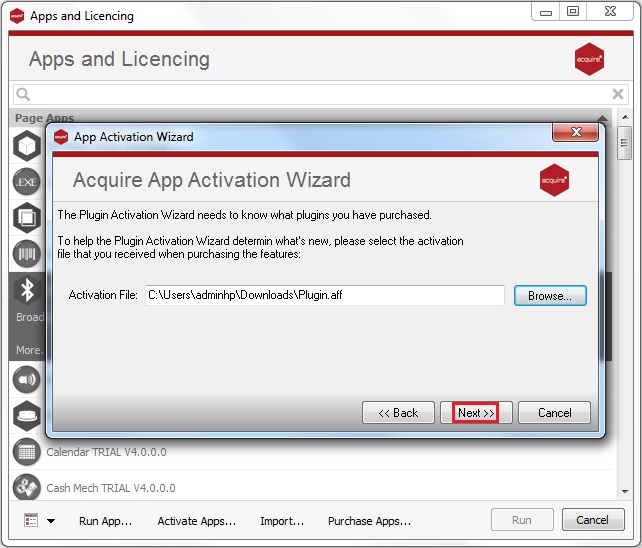Collapse the Page Apps section
Viewport: 642px width, 548px height.
[x=602, y=118]
